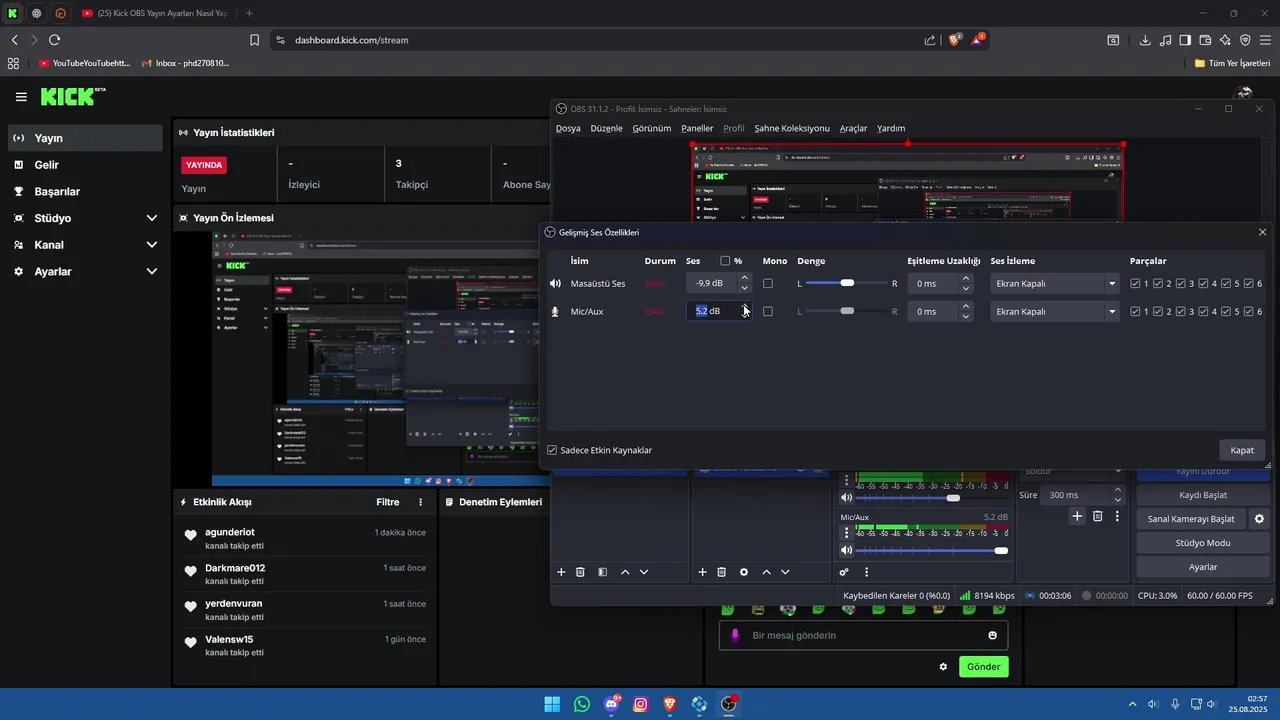This screenshot has height=720, width=1280.
Task: Enable Mono for Masaüstü Ses
Action: click(x=768, y=283)
